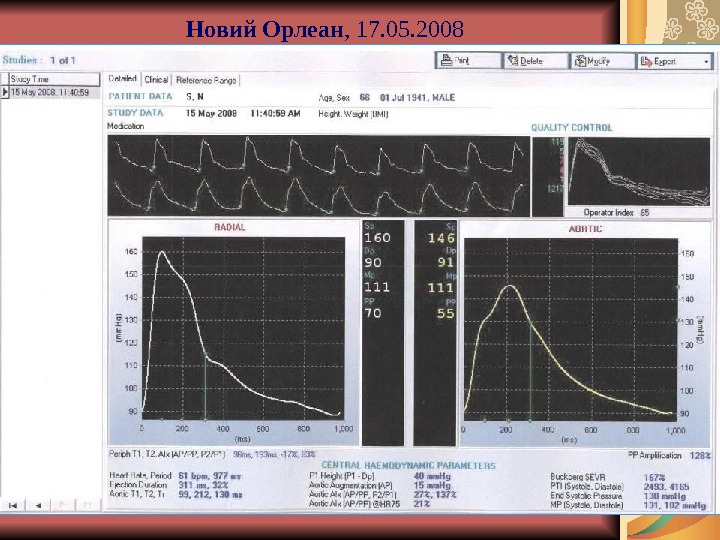
Task: Click the pulse waveform trace strip
Action: coord(319,176)
